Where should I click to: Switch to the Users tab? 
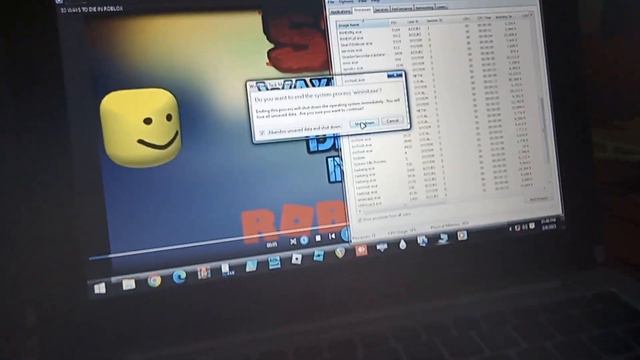pyautogui.click(x=441, y=7)
